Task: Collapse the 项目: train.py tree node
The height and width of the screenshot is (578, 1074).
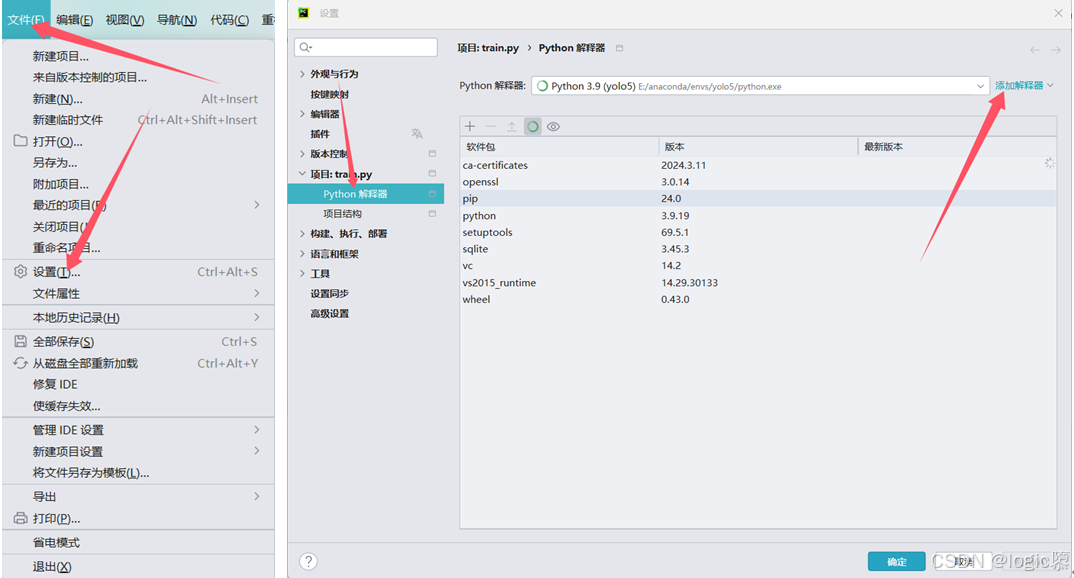Action: click(302, 174)
